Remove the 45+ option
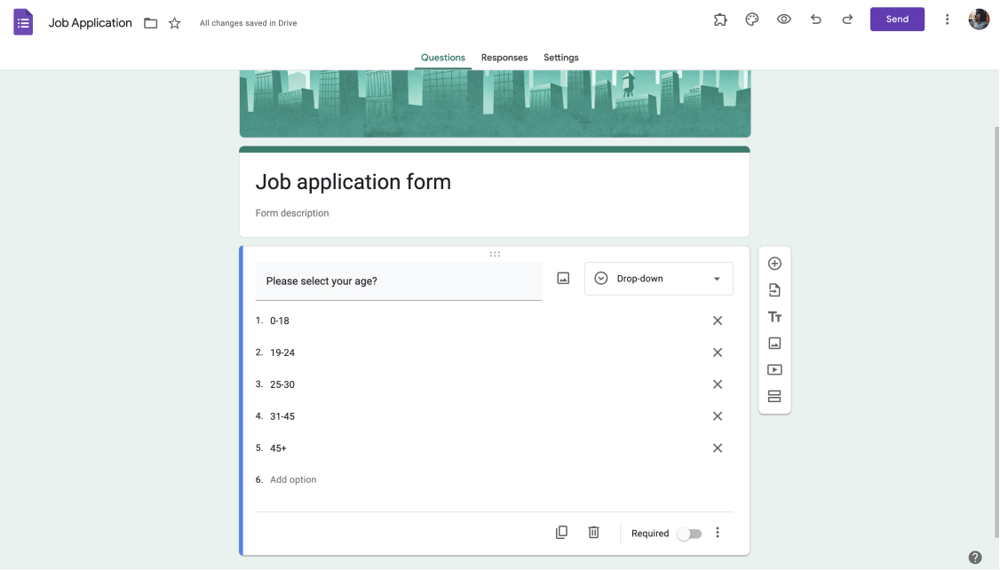 [x=717, y=448]
